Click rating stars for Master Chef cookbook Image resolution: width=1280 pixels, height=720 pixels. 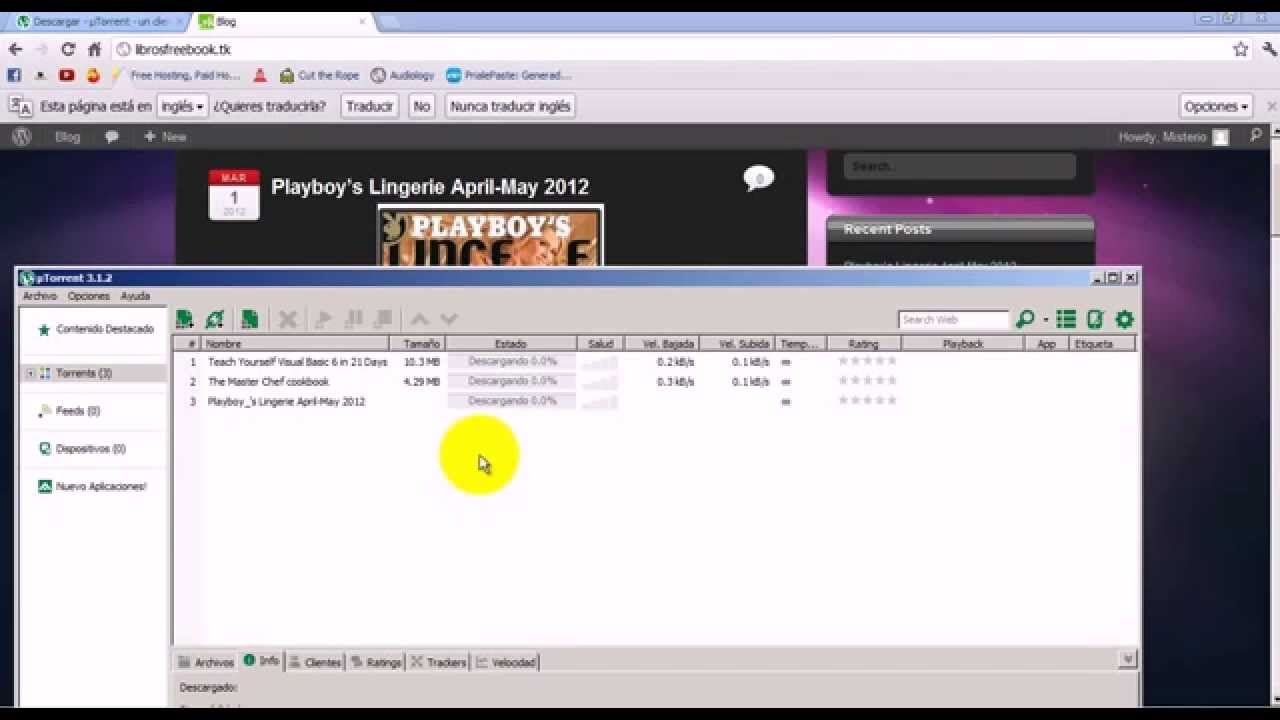point(867,381)
